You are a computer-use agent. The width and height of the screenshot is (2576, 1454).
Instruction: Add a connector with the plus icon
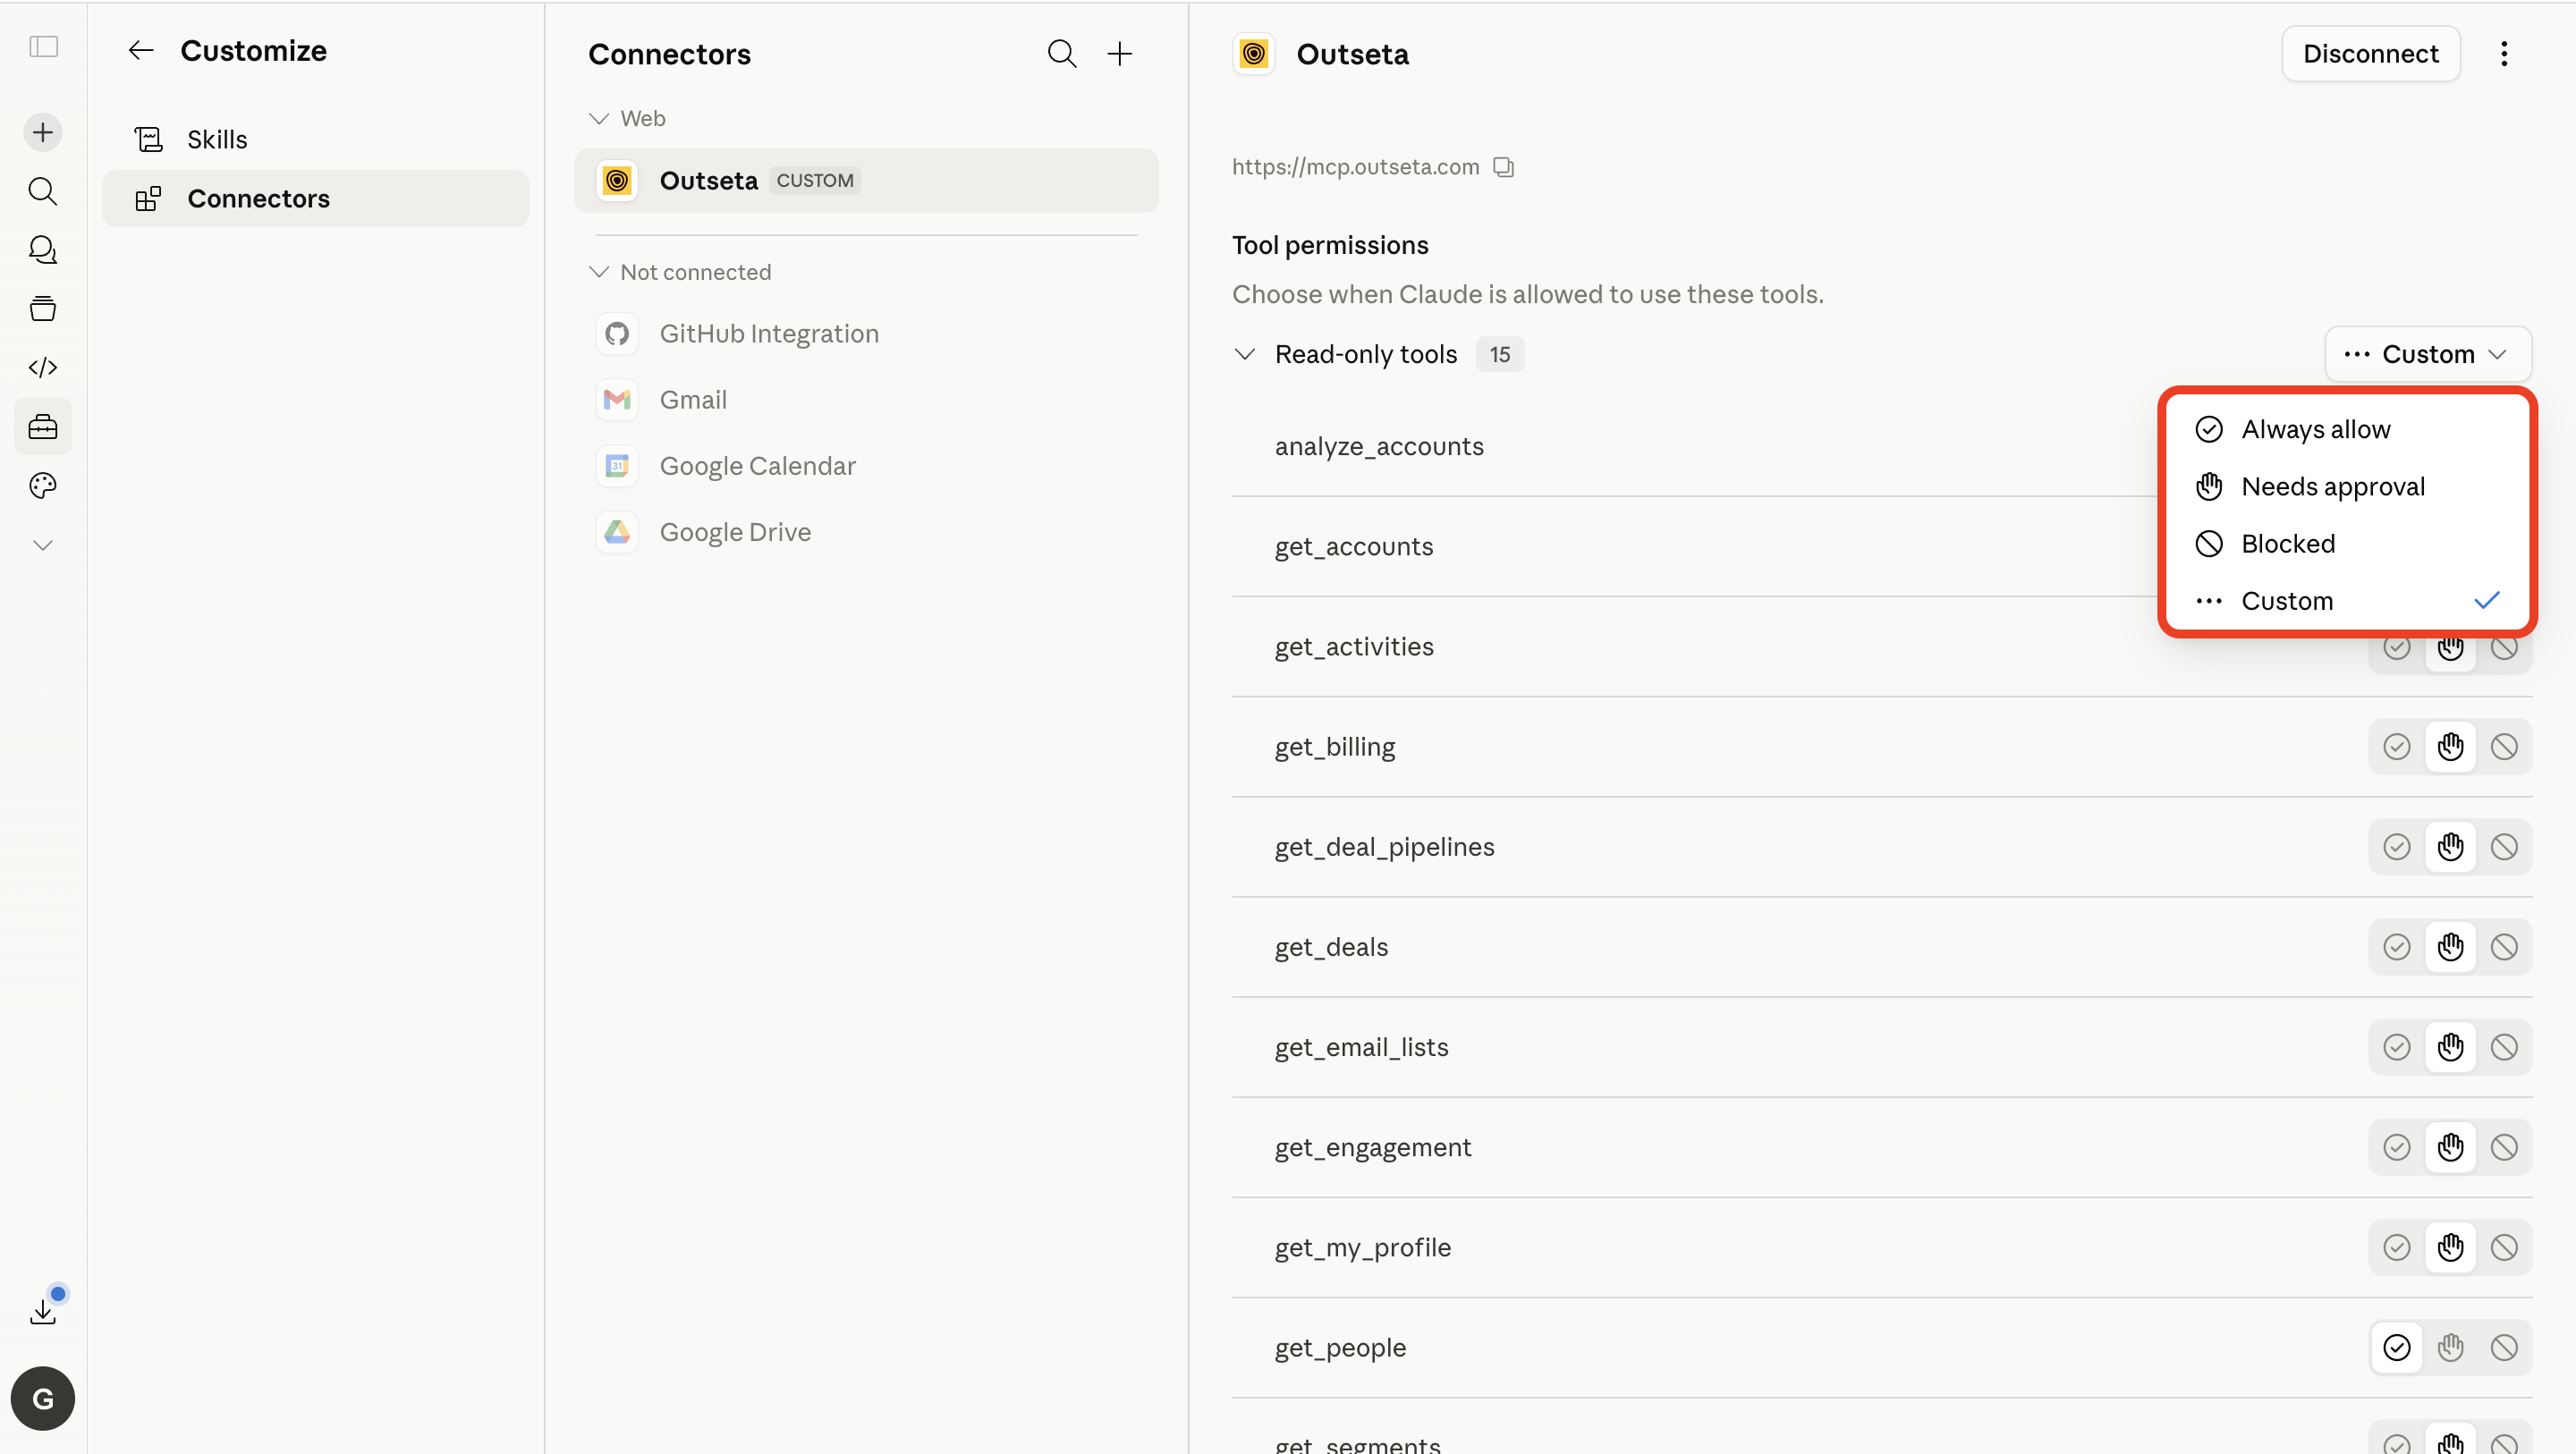pyautogui.click(x=1120, y=54)
